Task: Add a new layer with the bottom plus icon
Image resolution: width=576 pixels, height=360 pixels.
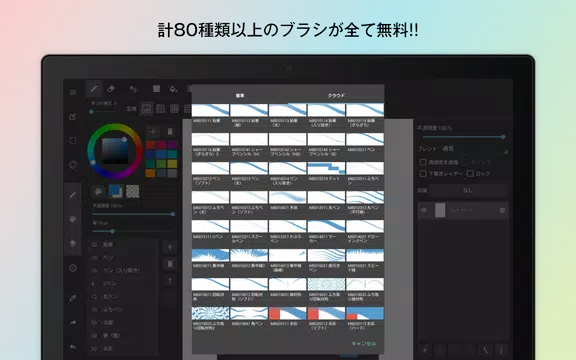Action: coord(425,350)
